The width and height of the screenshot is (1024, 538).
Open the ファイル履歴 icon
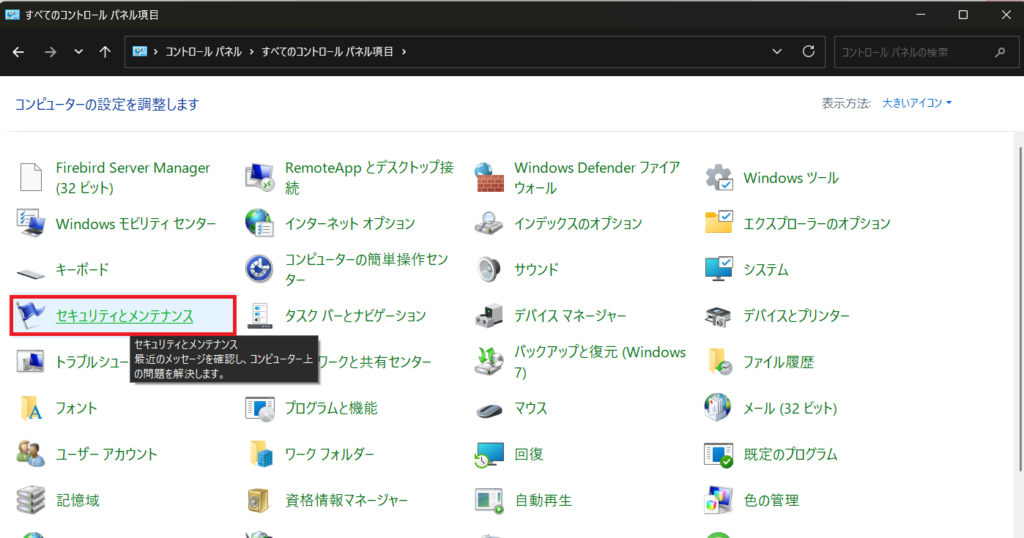718,362
